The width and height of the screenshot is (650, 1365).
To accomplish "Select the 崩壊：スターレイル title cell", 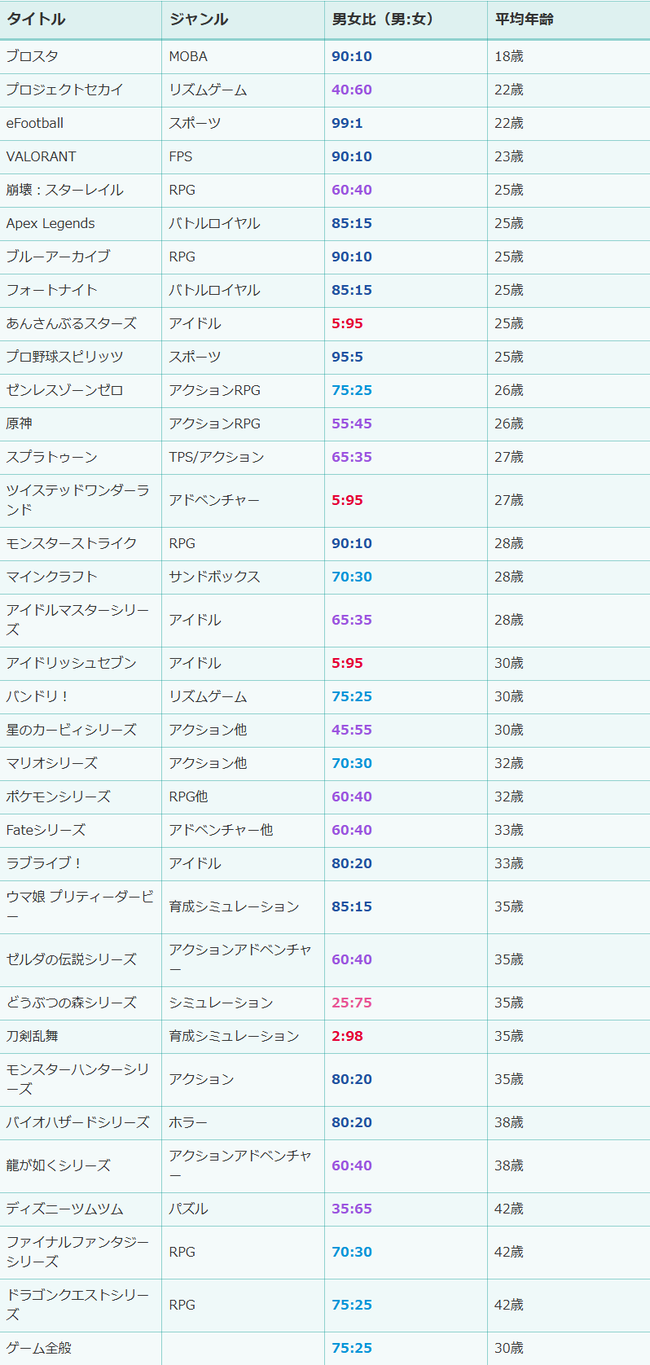I will click(x=81, y=190).
